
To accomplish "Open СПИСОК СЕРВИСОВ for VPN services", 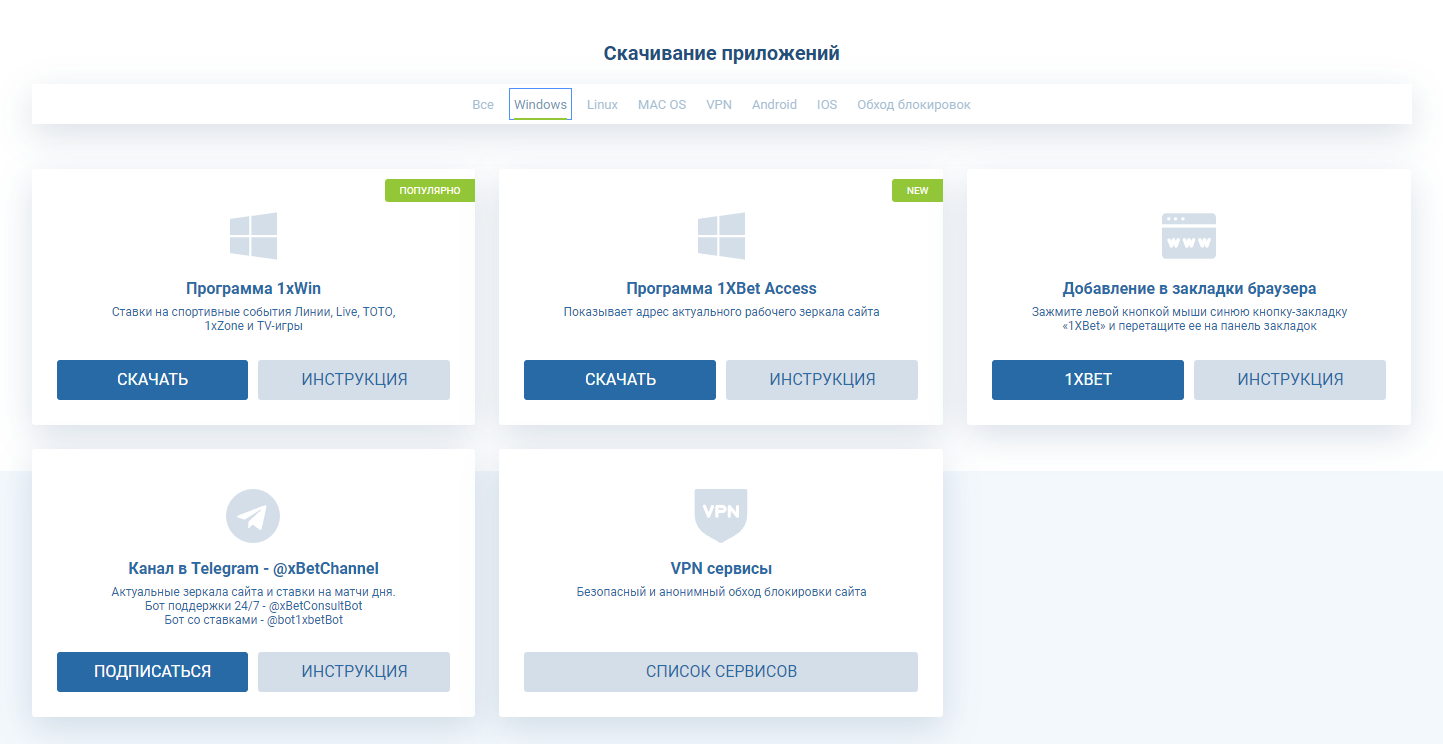I will click(x=721, y=672).
